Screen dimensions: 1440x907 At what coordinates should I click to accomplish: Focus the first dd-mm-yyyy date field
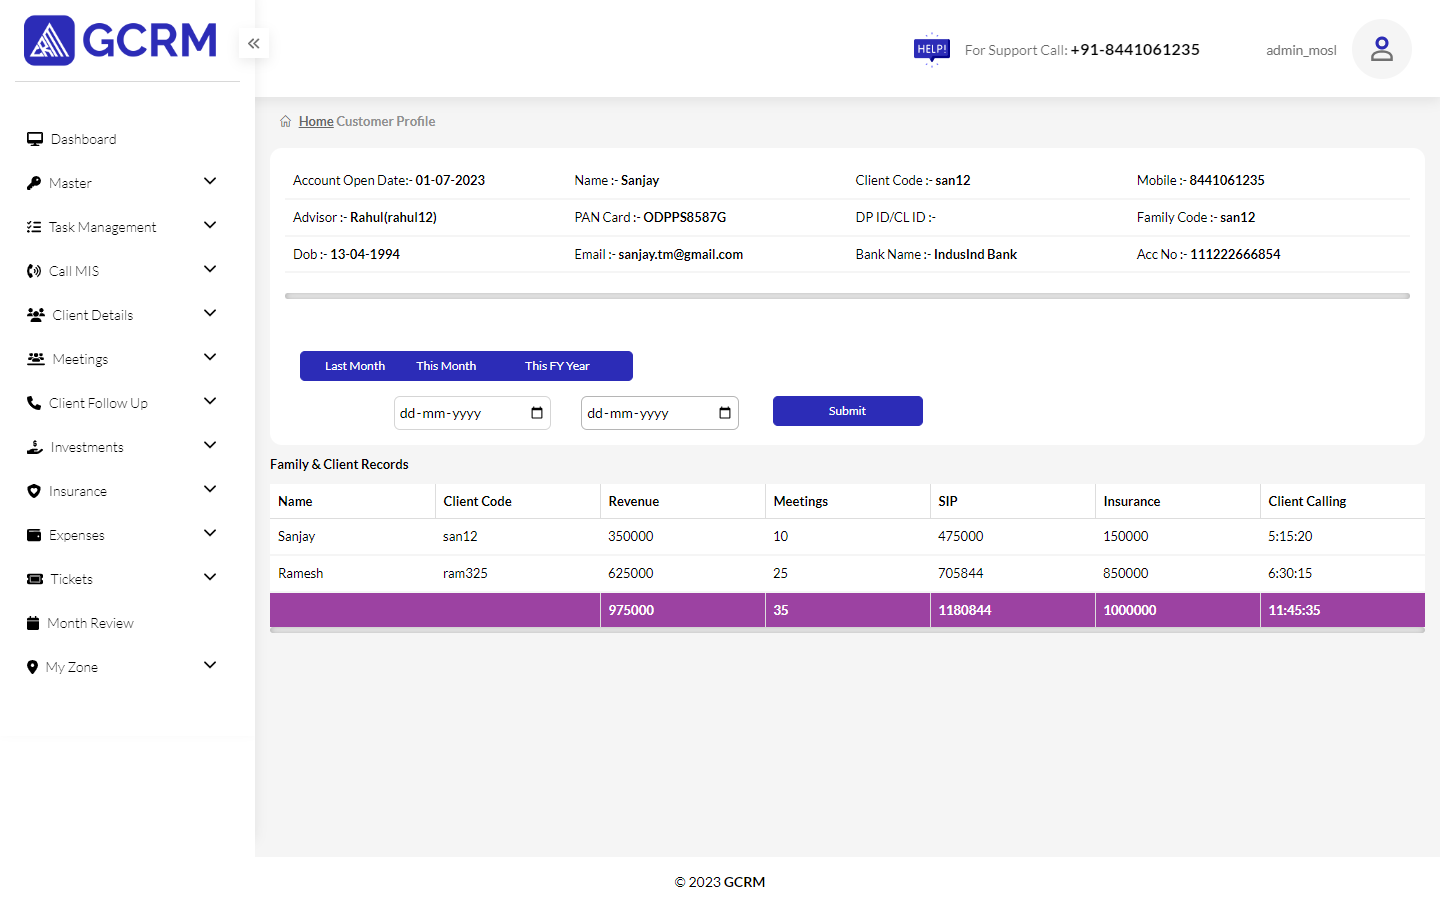click(457, 413)
